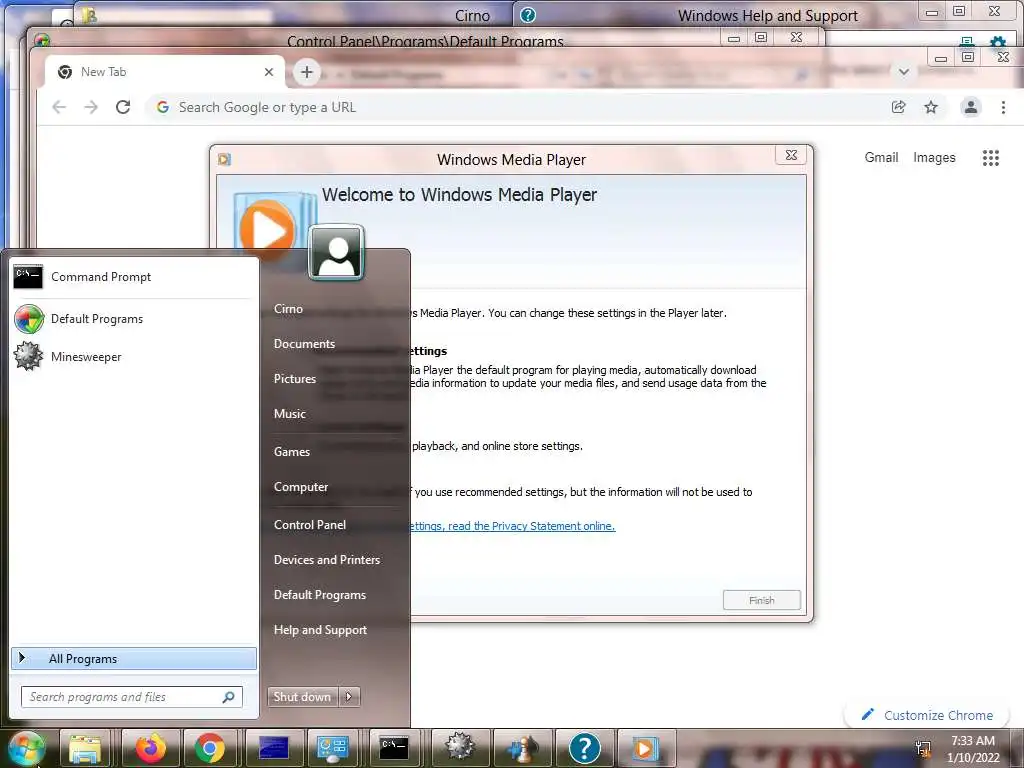Click the Search programs and files box
This screenshot has width=1024, height=768.
pos(131,697)
